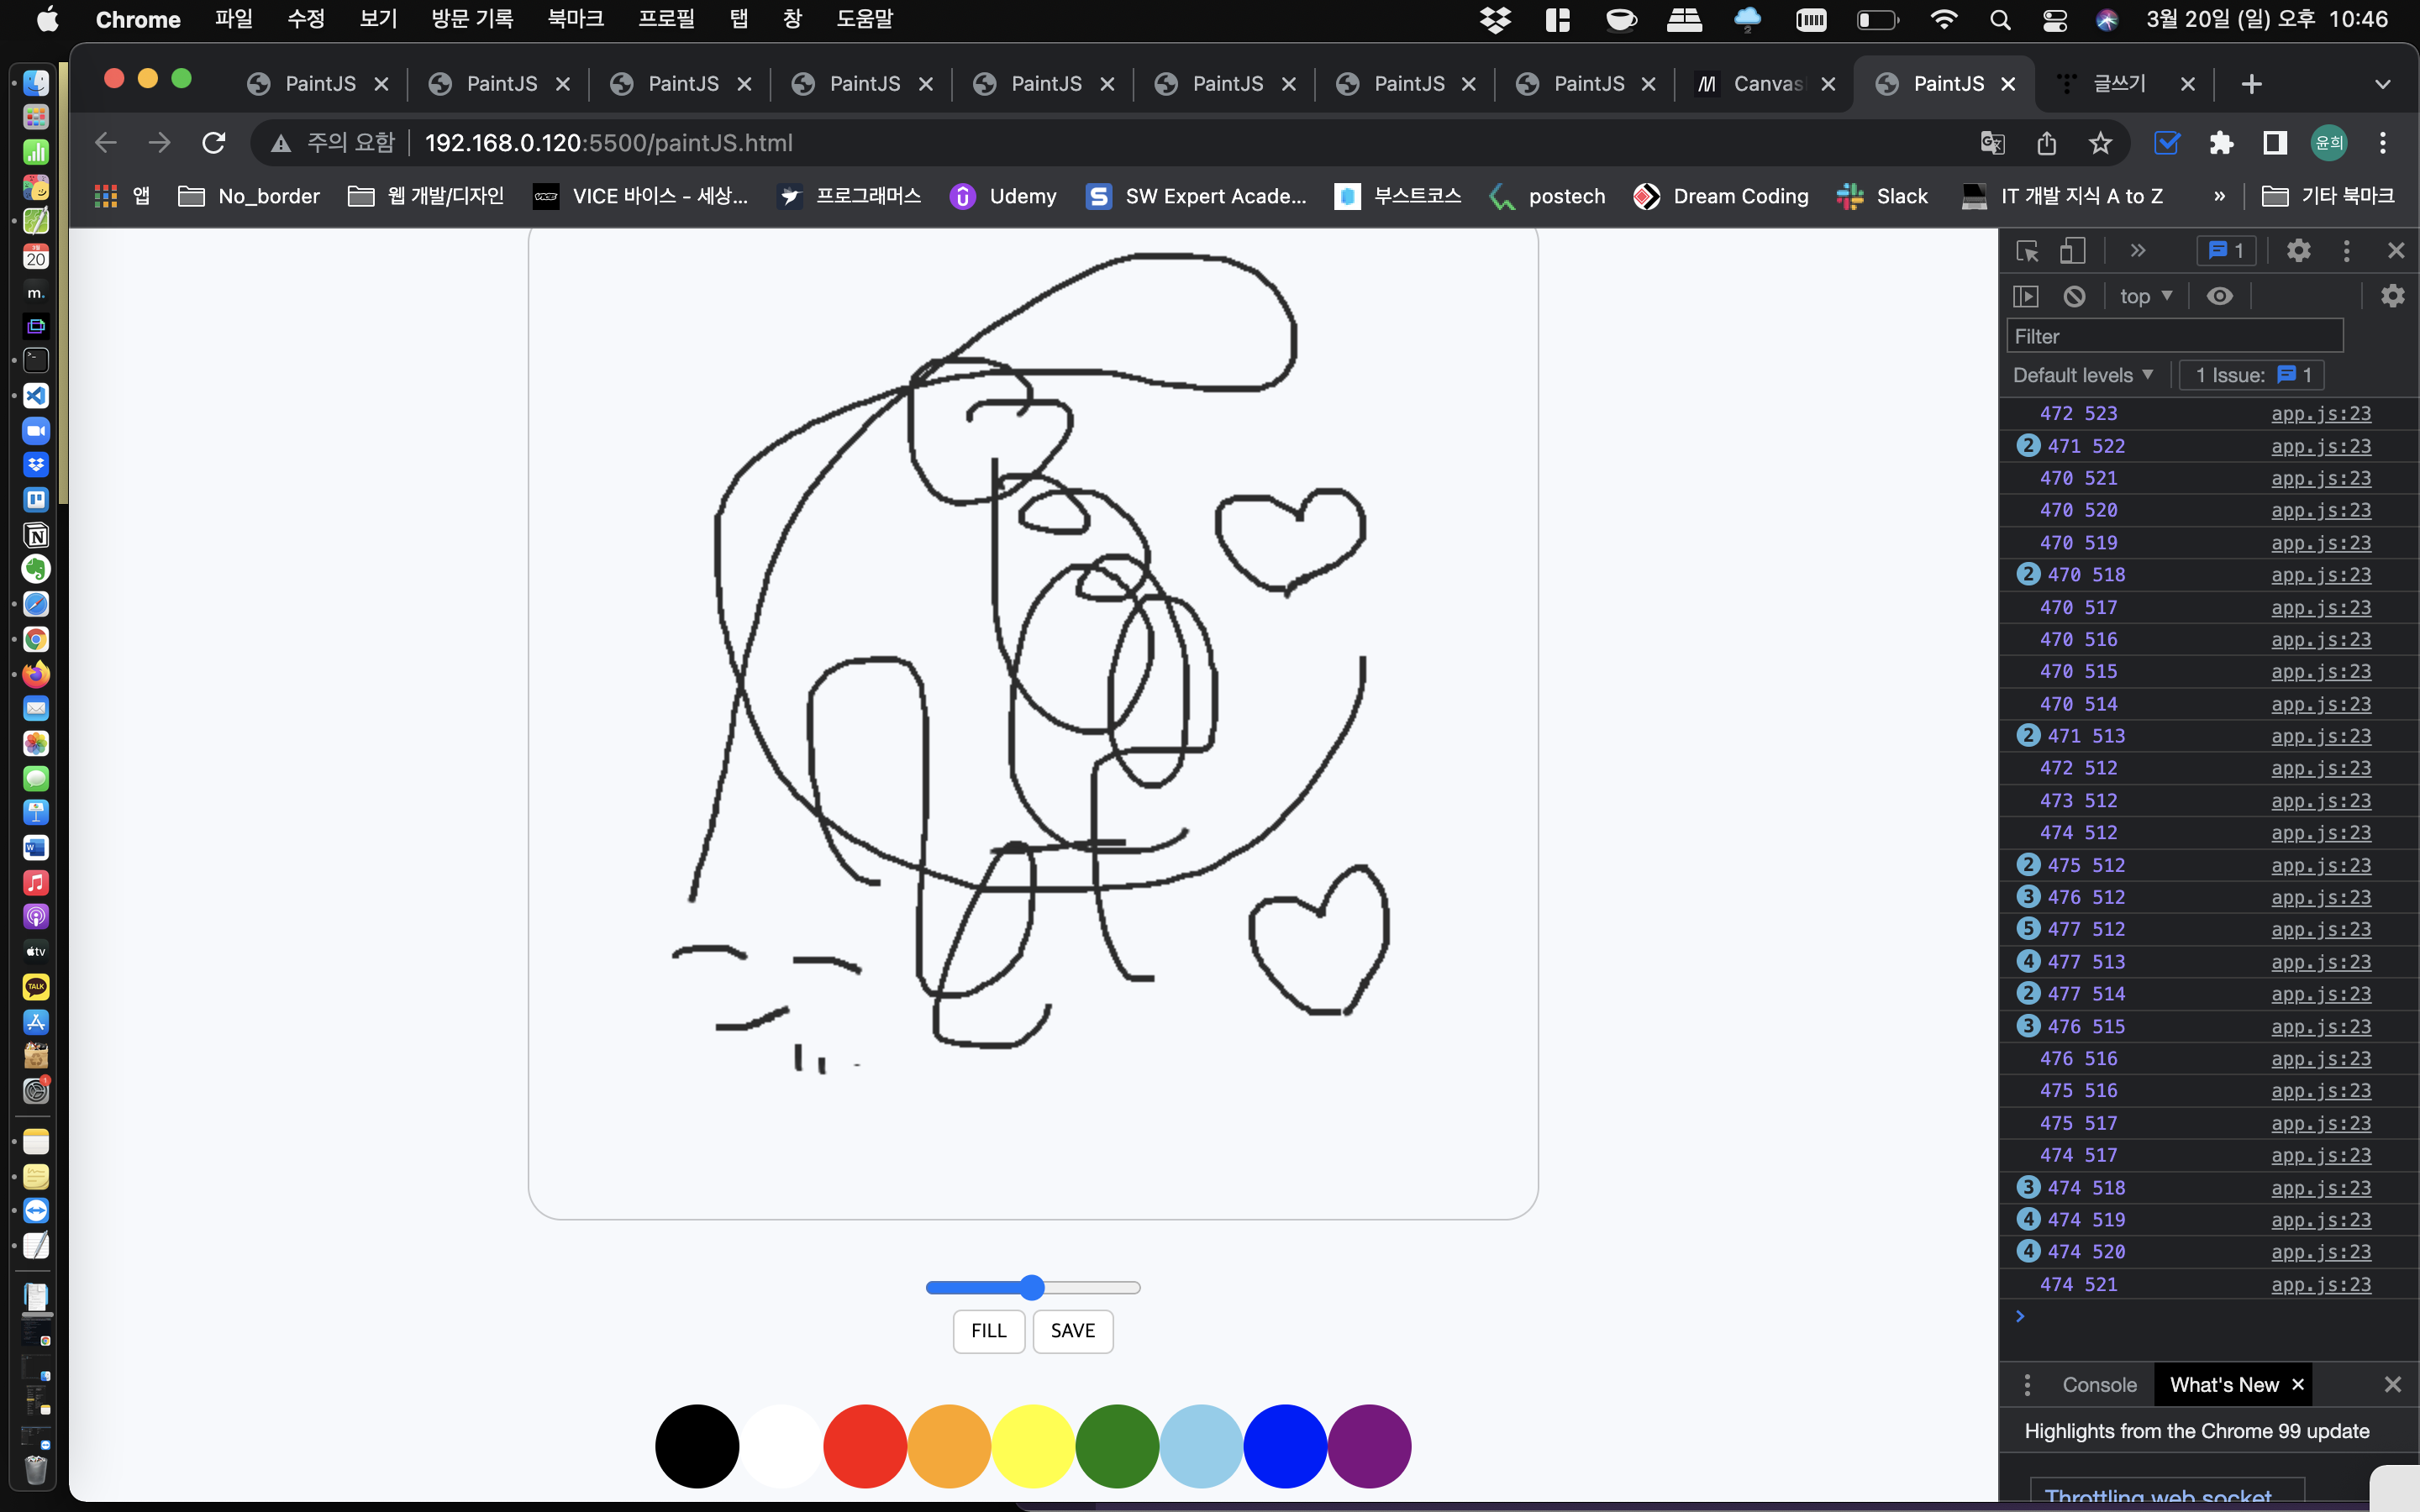The height and width of the screenshot is (1512, 2420).
Task: Expand the Default levels dropdown
Action: [x=2082, y=375]
